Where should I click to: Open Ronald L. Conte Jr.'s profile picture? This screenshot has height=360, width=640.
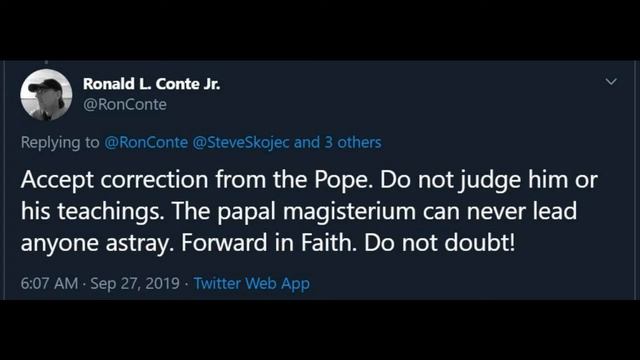tap(46, 95)
